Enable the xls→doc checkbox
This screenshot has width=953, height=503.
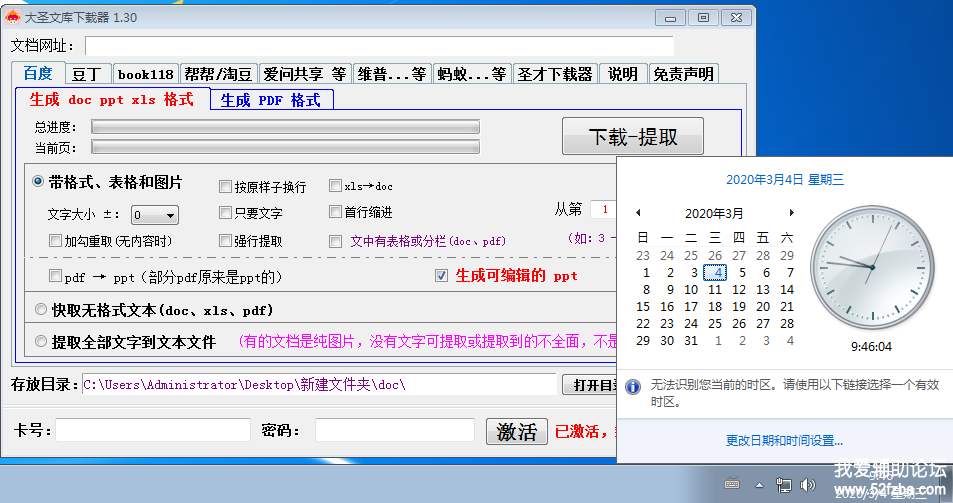335,185
